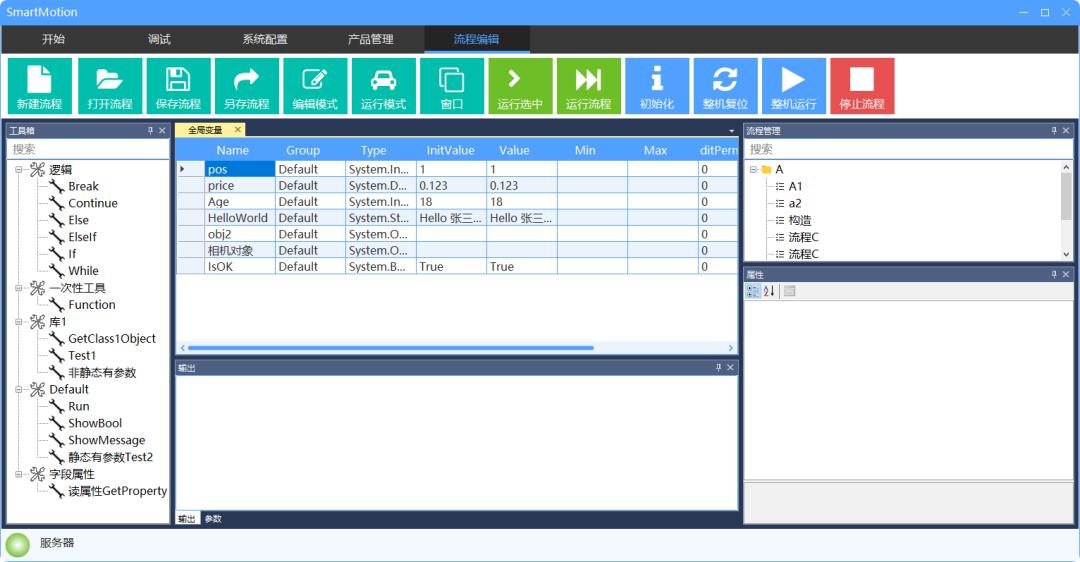Select flow A1 in 流程管理
The height and width of the screenshot is (562, 1080).
795,187
